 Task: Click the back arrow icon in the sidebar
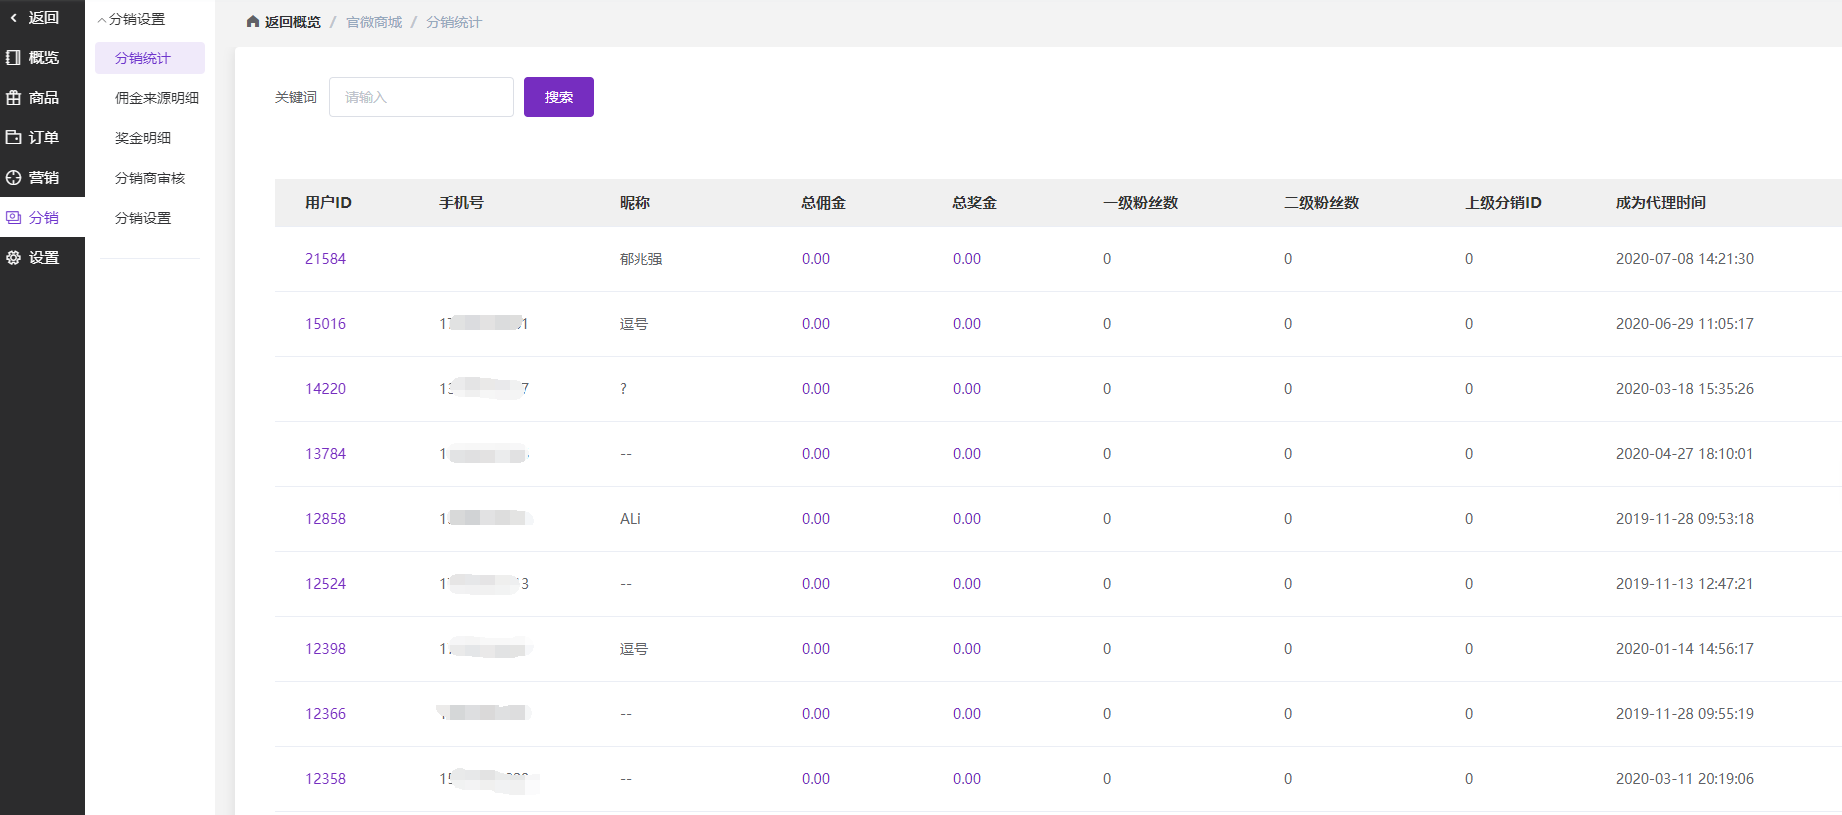click(x=13, y=18)
